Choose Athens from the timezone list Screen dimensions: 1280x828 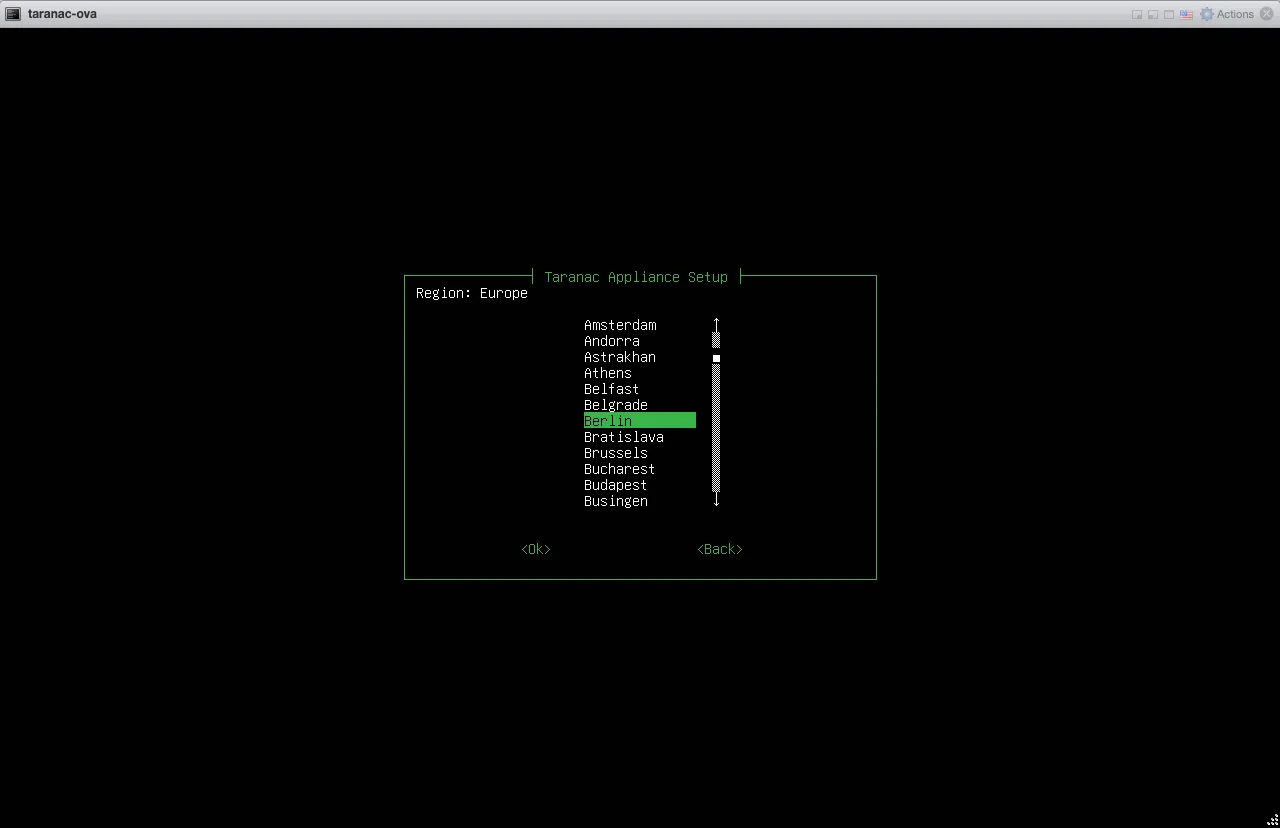608,373
